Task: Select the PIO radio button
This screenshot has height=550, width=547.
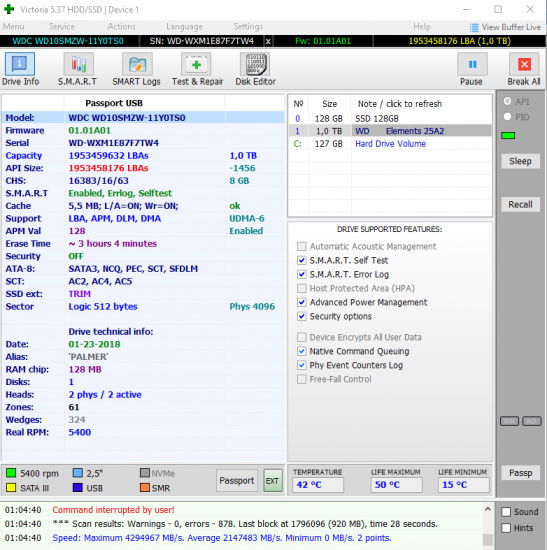Action: point(507,117)
